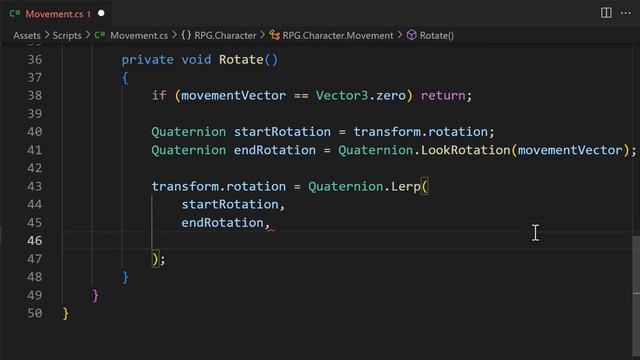Click the 'Rotate' method name on line 36
This screenshot has width=640, height=360.
(241, 60)
